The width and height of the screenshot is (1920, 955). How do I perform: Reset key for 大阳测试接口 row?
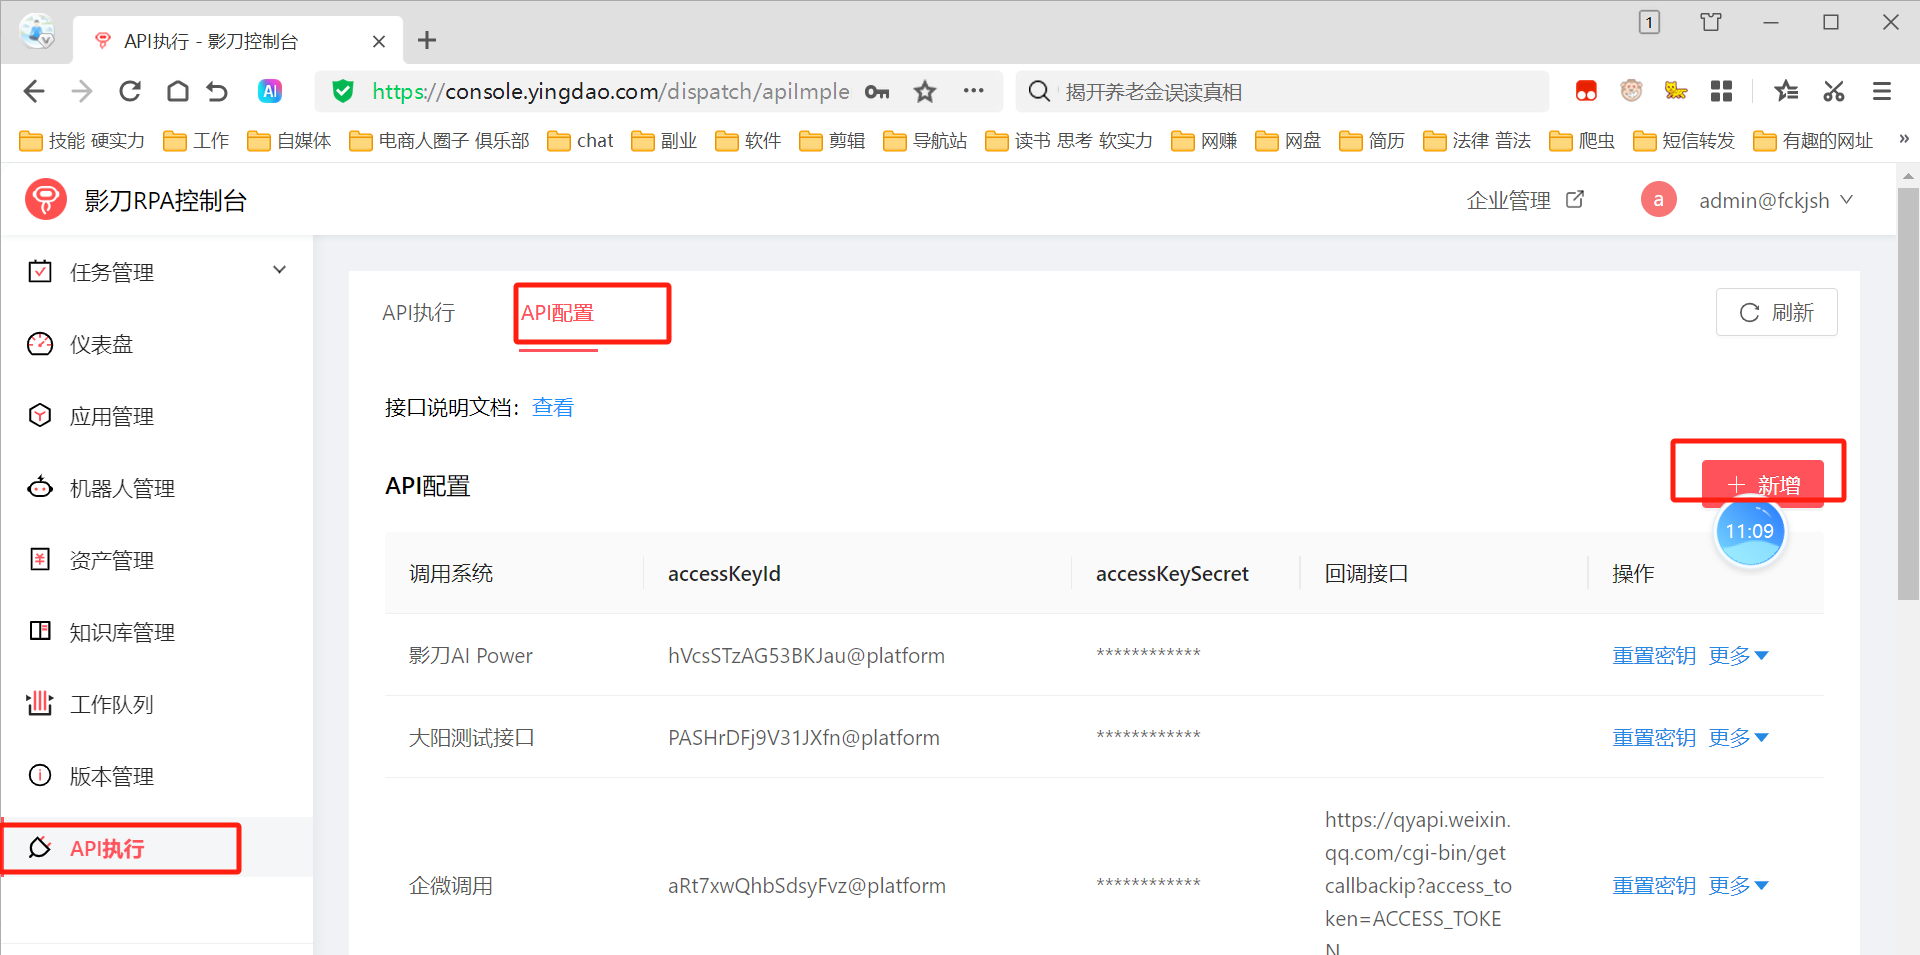click(1654, 738)
